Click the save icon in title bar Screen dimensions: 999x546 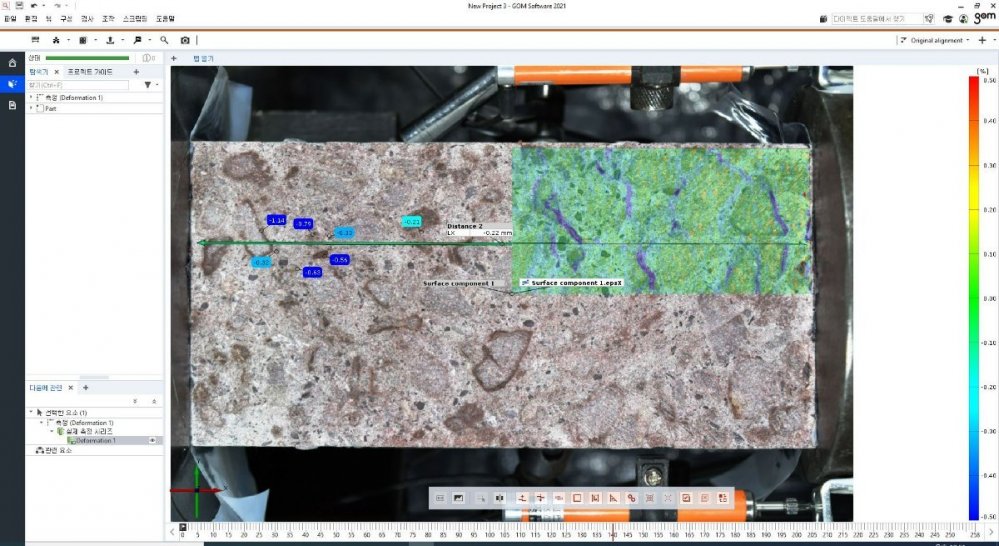(18, 6)
